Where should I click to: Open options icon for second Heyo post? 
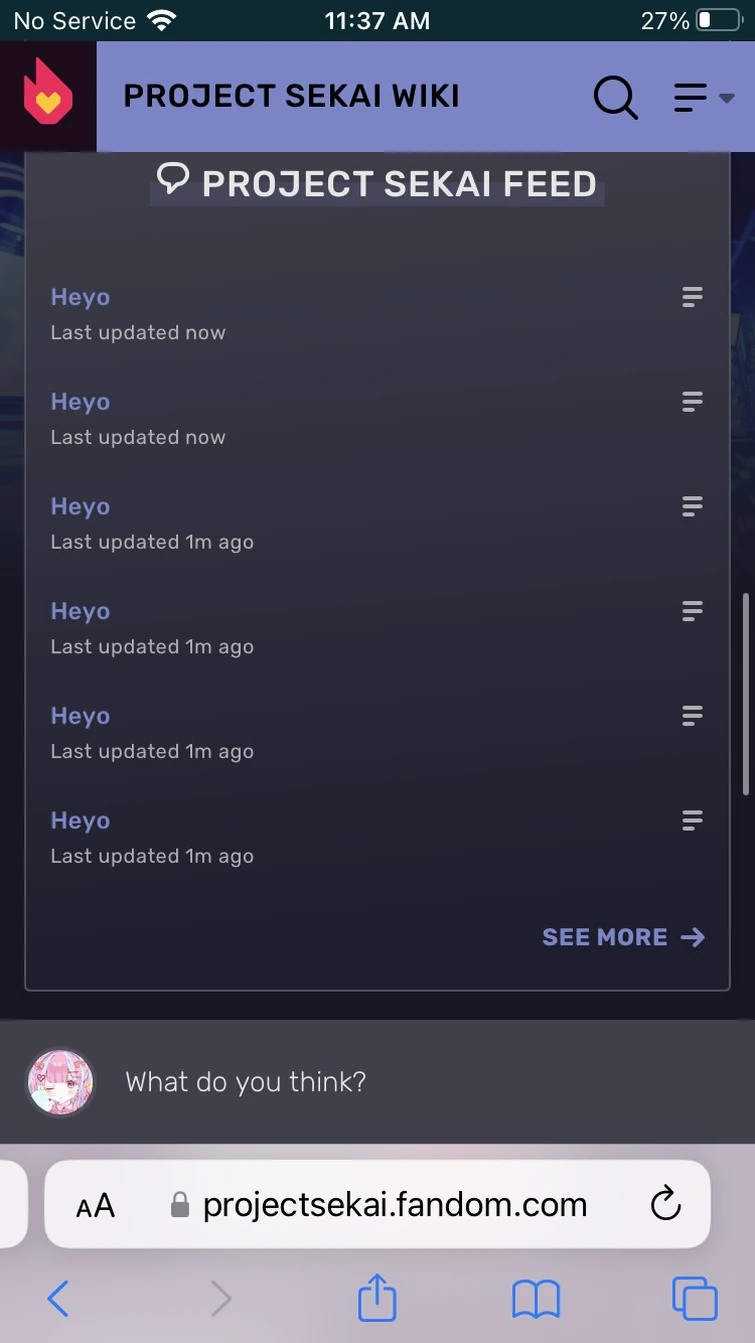coord(692,402)
